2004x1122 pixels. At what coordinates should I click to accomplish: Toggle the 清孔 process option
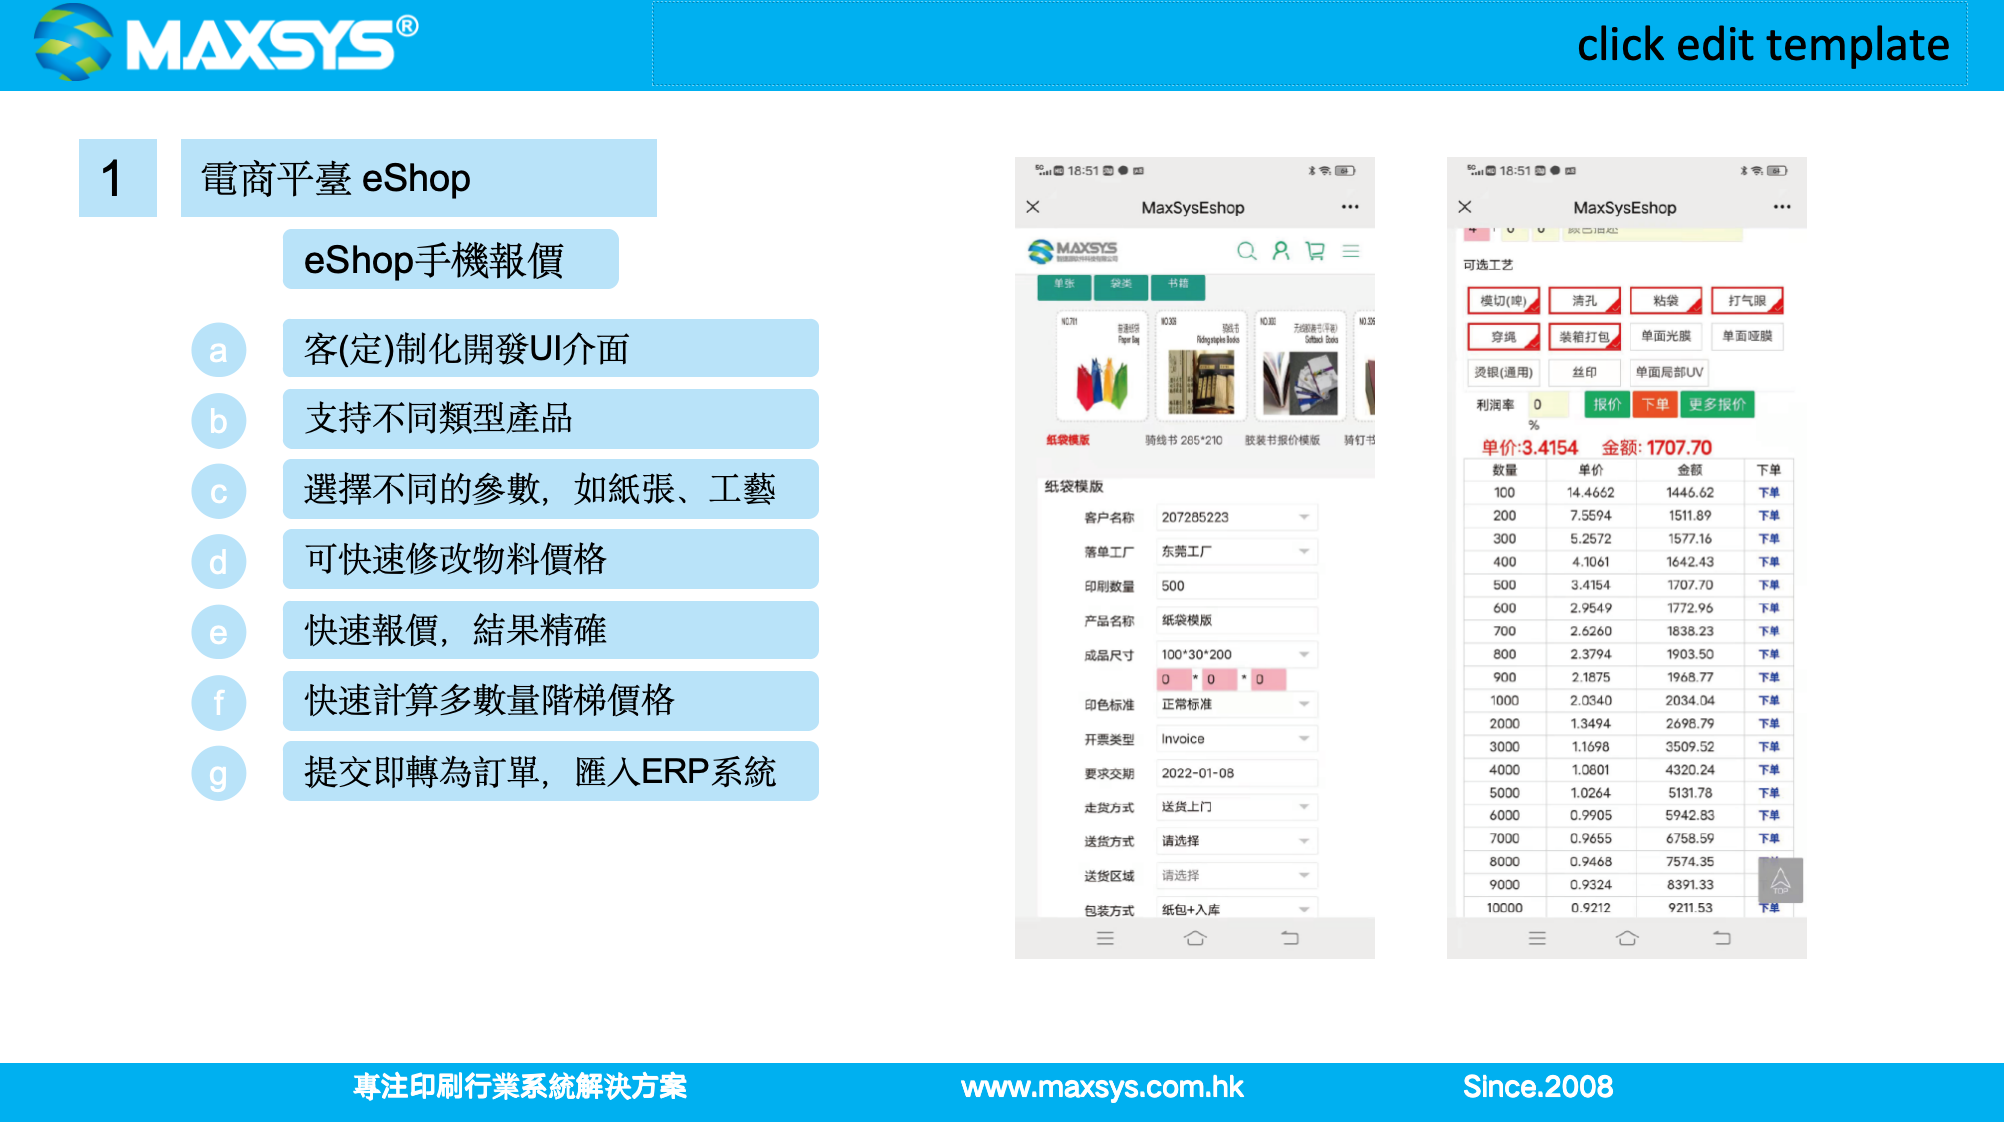coord(1584,300)
